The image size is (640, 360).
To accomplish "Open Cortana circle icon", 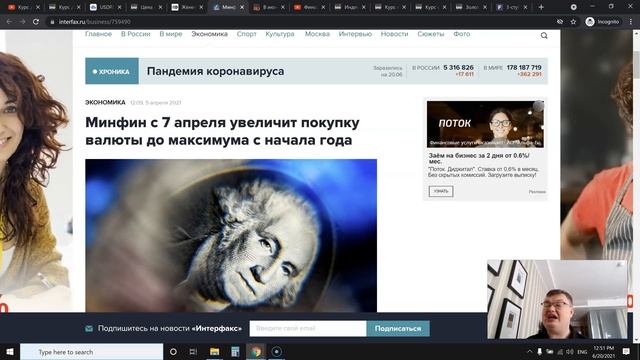I will coord(173,351).
